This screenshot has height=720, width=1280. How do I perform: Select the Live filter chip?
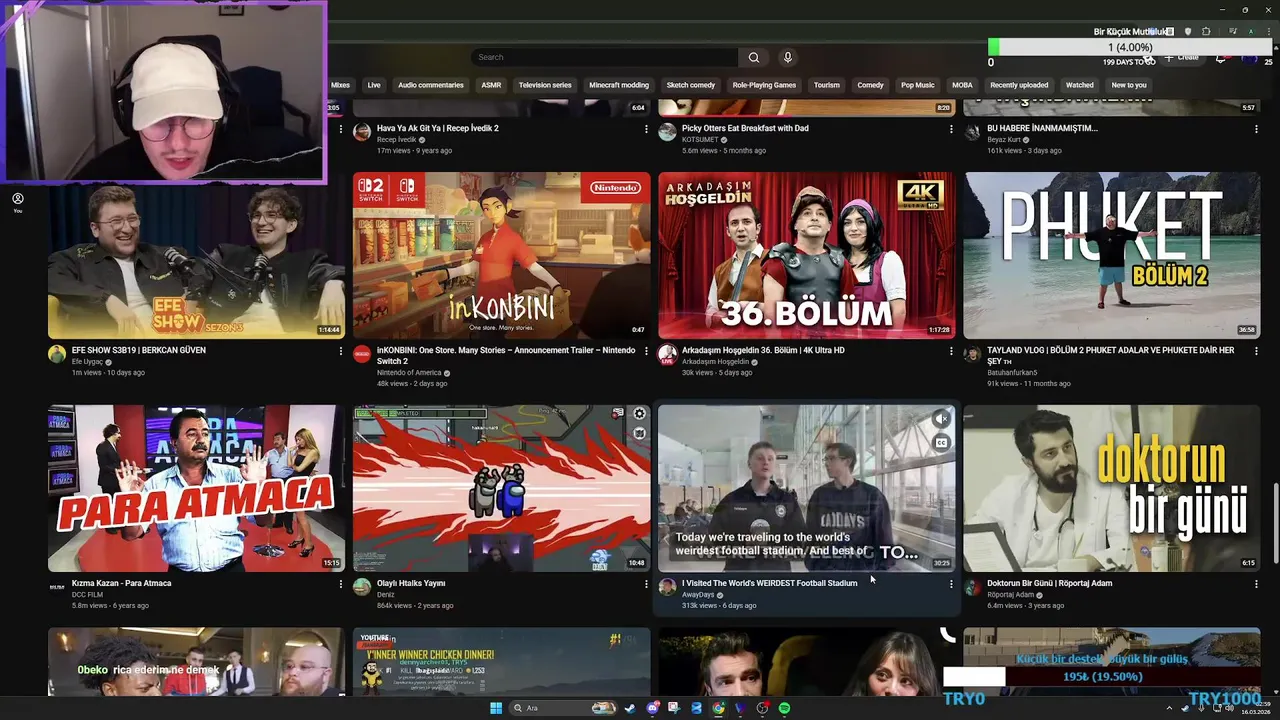(x=374, y=85)
